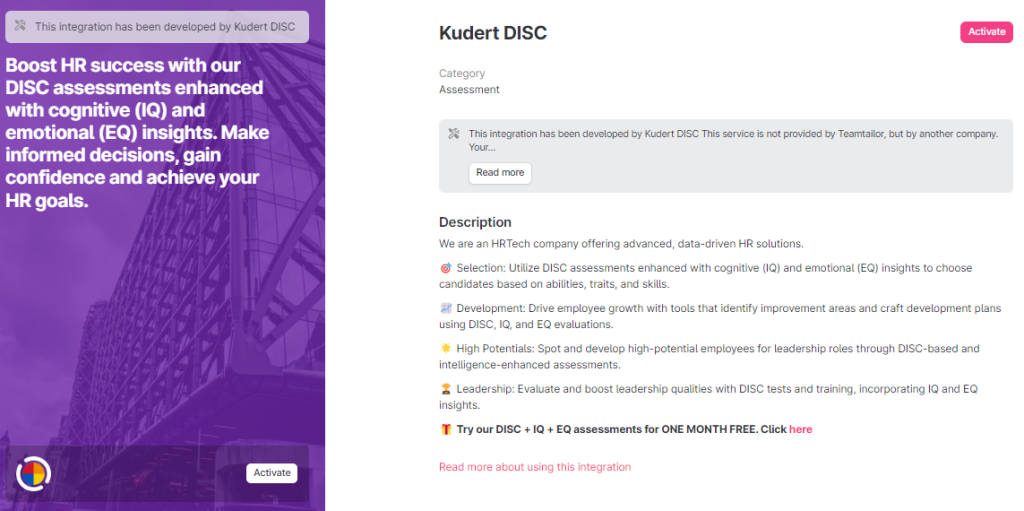This screenshot has height=511, width=1024.
Task: Click the target emoji beside Selection
Action: pos(446,269)
